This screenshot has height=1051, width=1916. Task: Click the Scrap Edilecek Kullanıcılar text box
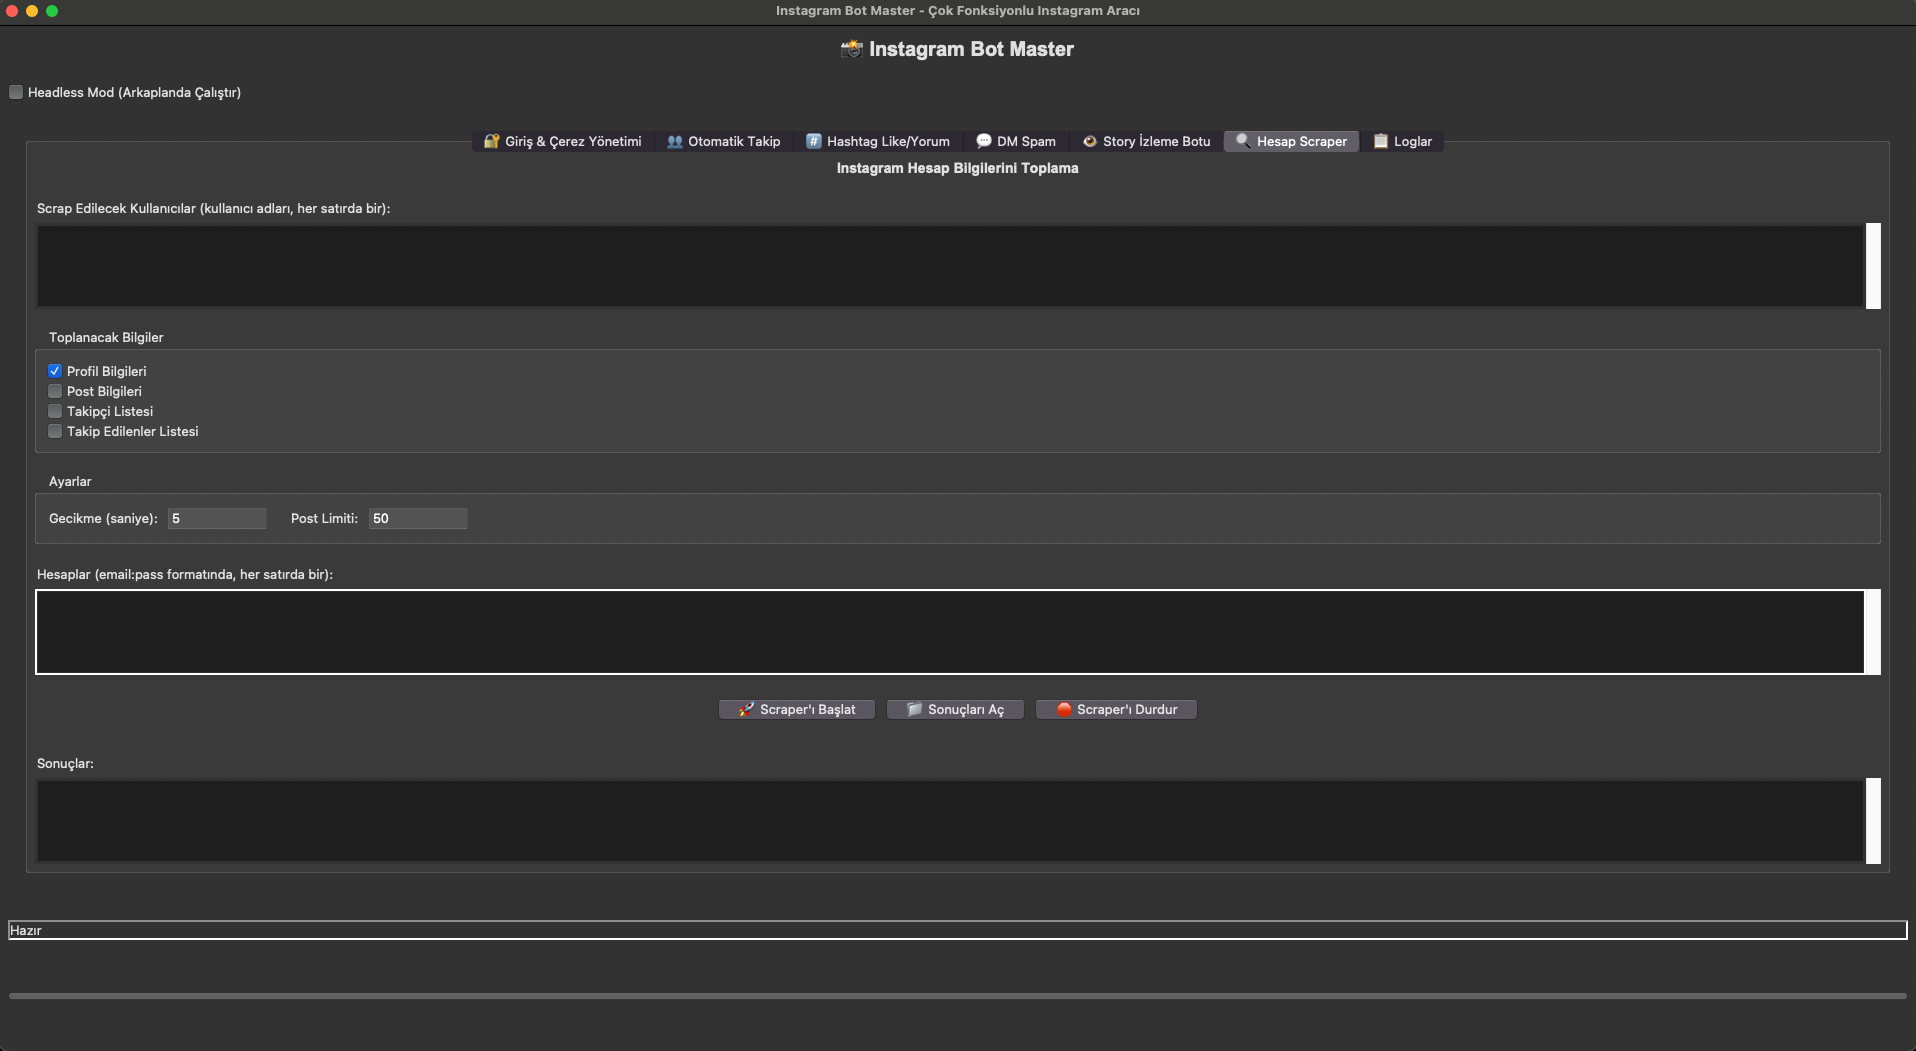pyautogui.click(x=950, y=266)
